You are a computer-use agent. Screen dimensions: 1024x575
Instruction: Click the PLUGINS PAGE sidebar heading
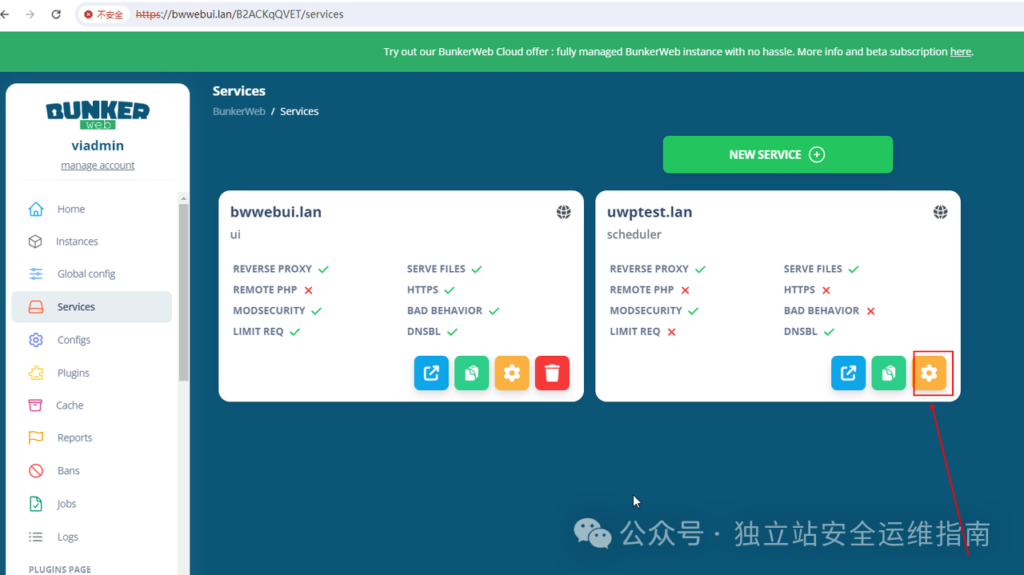pos(59,569)
